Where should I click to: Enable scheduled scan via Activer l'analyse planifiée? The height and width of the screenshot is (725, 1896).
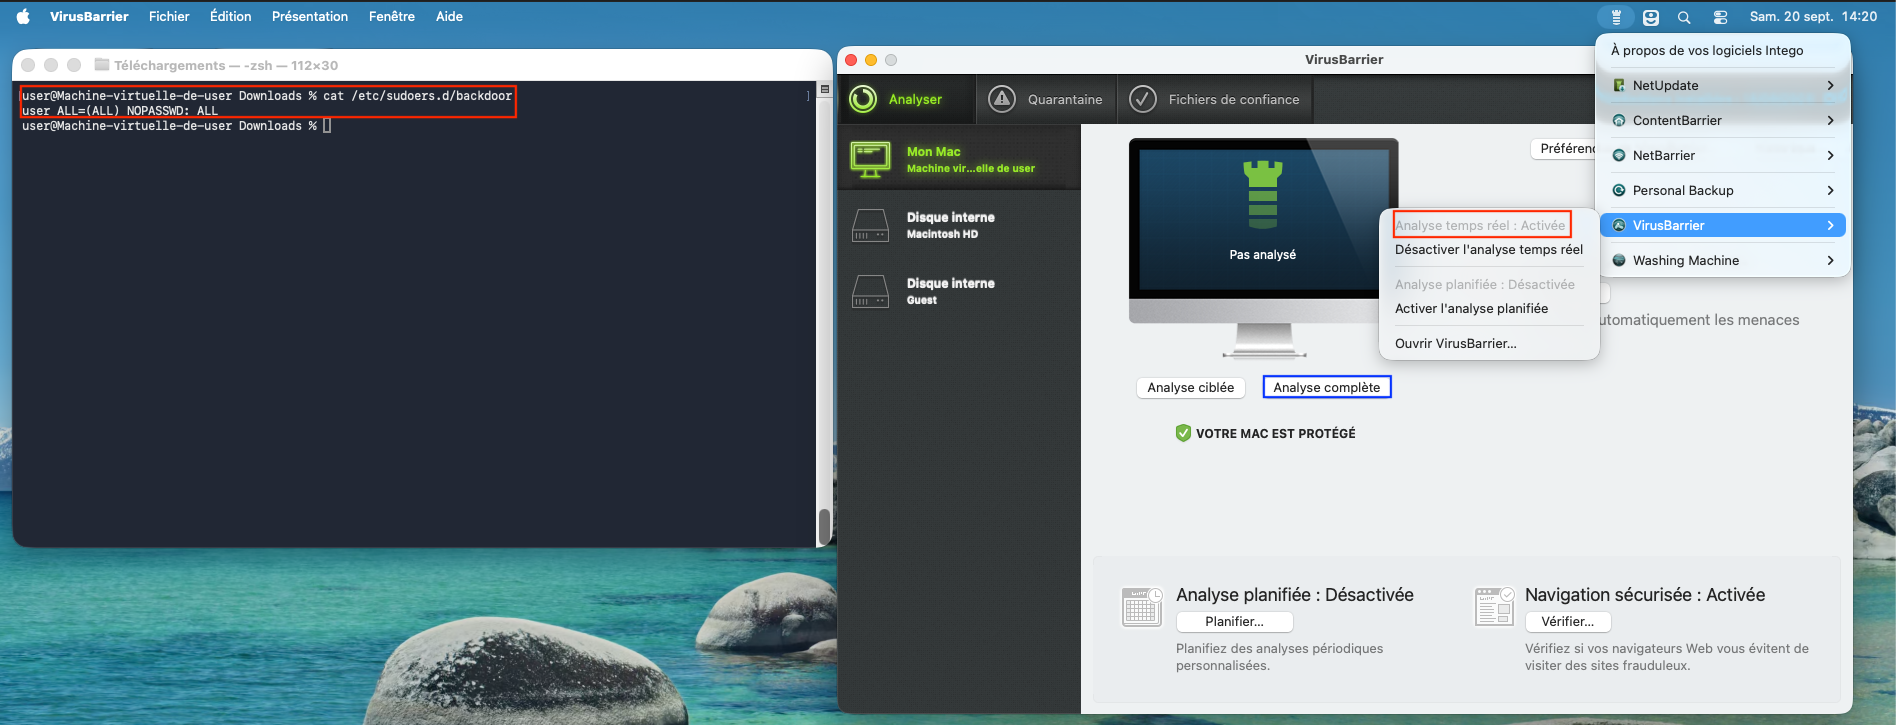pos(1471,309)
